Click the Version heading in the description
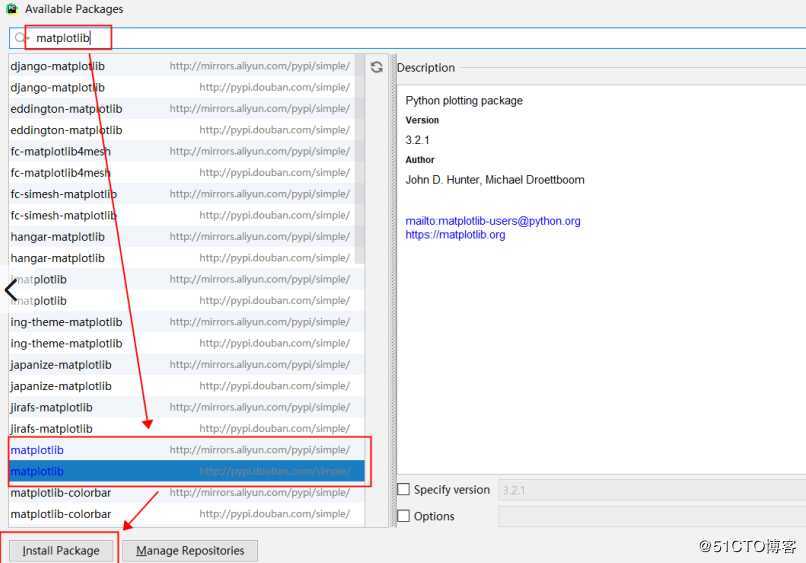This screenshot has height=563, width=806. 422,120
